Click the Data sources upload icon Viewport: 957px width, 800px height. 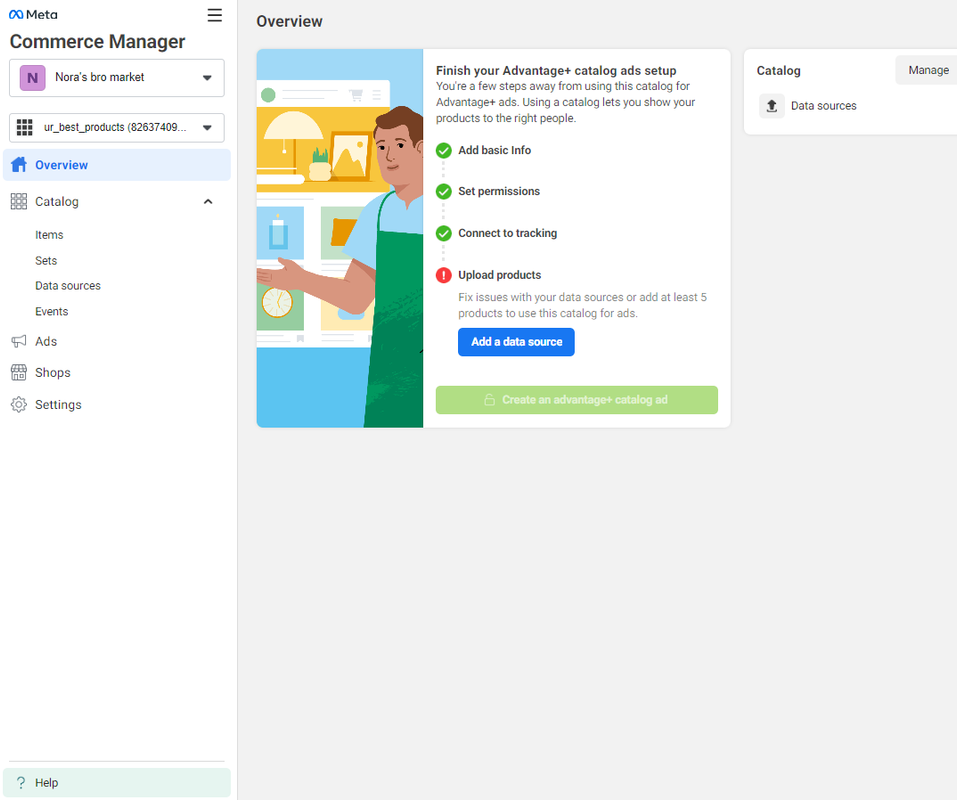pos(771,106)
